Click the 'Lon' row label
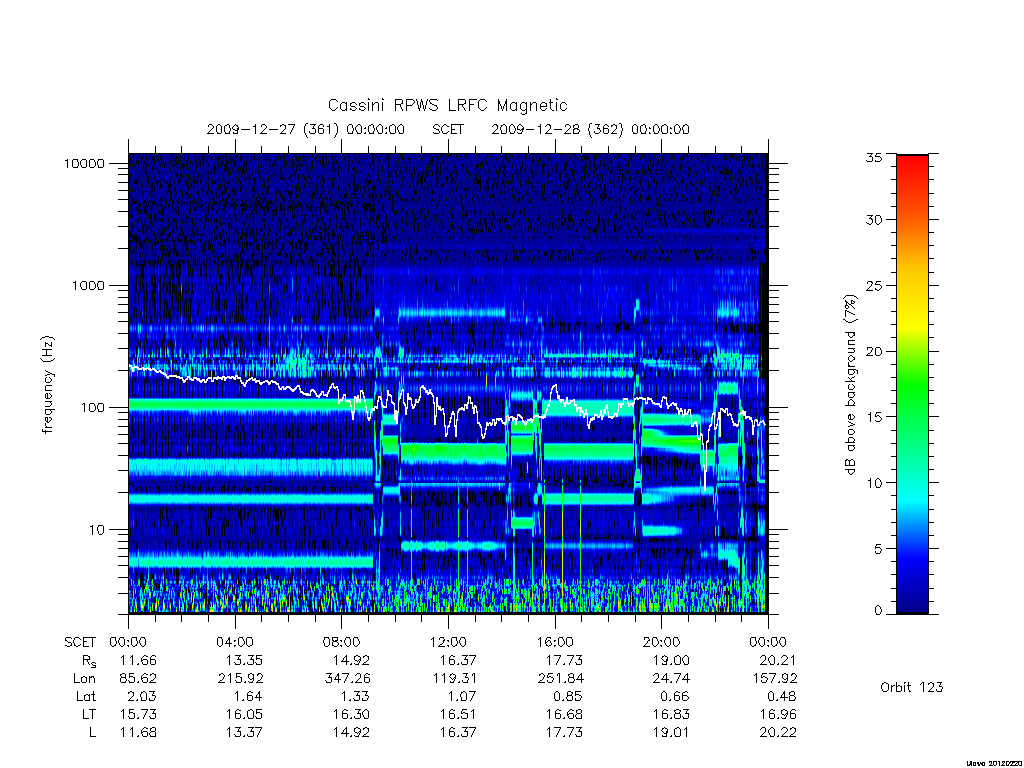Viewport: 1024px width, 768px height. [x=84, y=679]
